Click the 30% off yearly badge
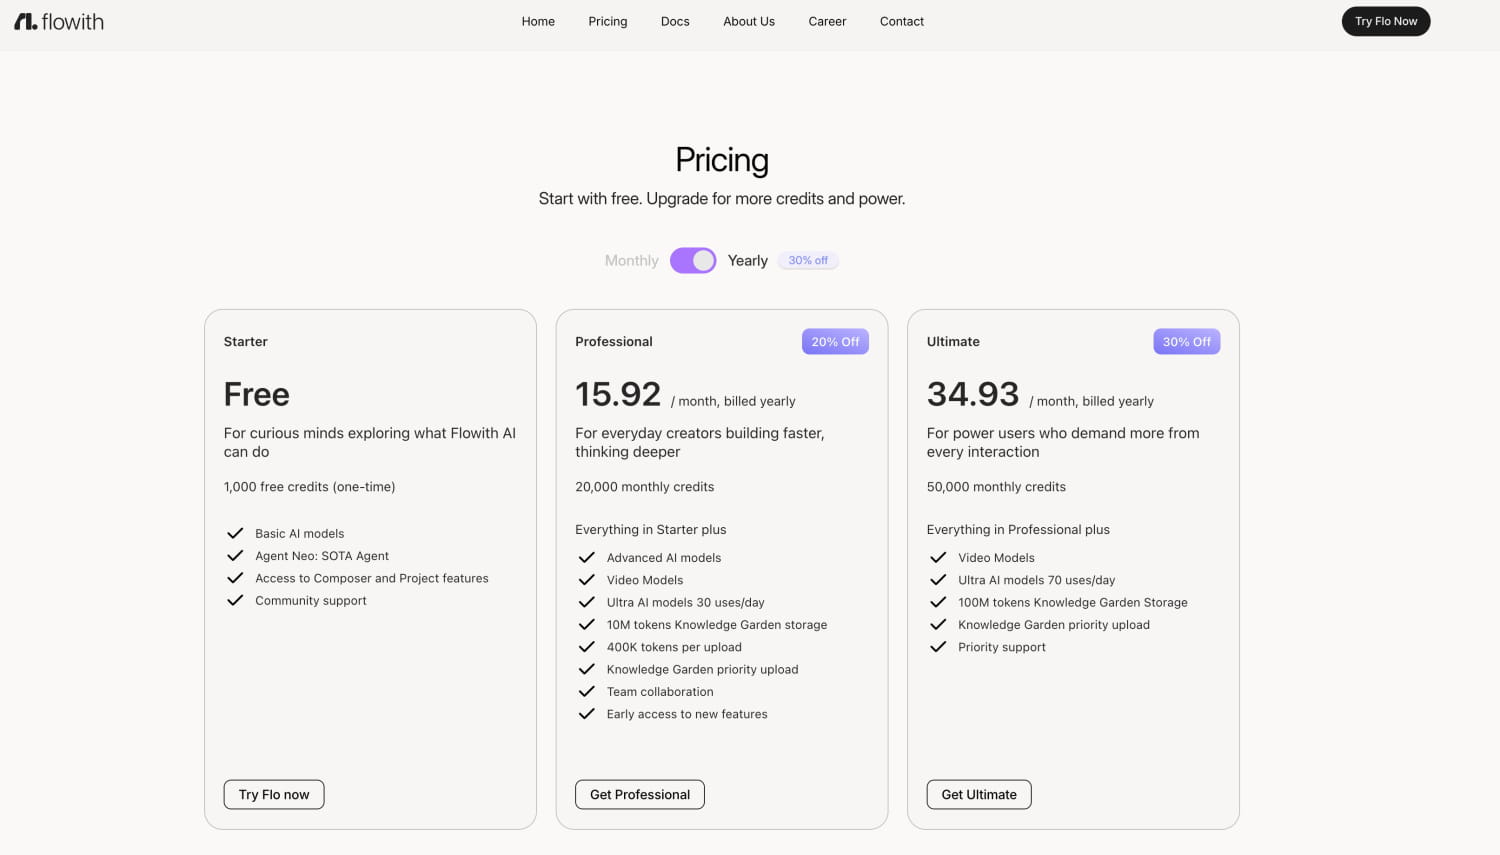 tap(808, 260)
